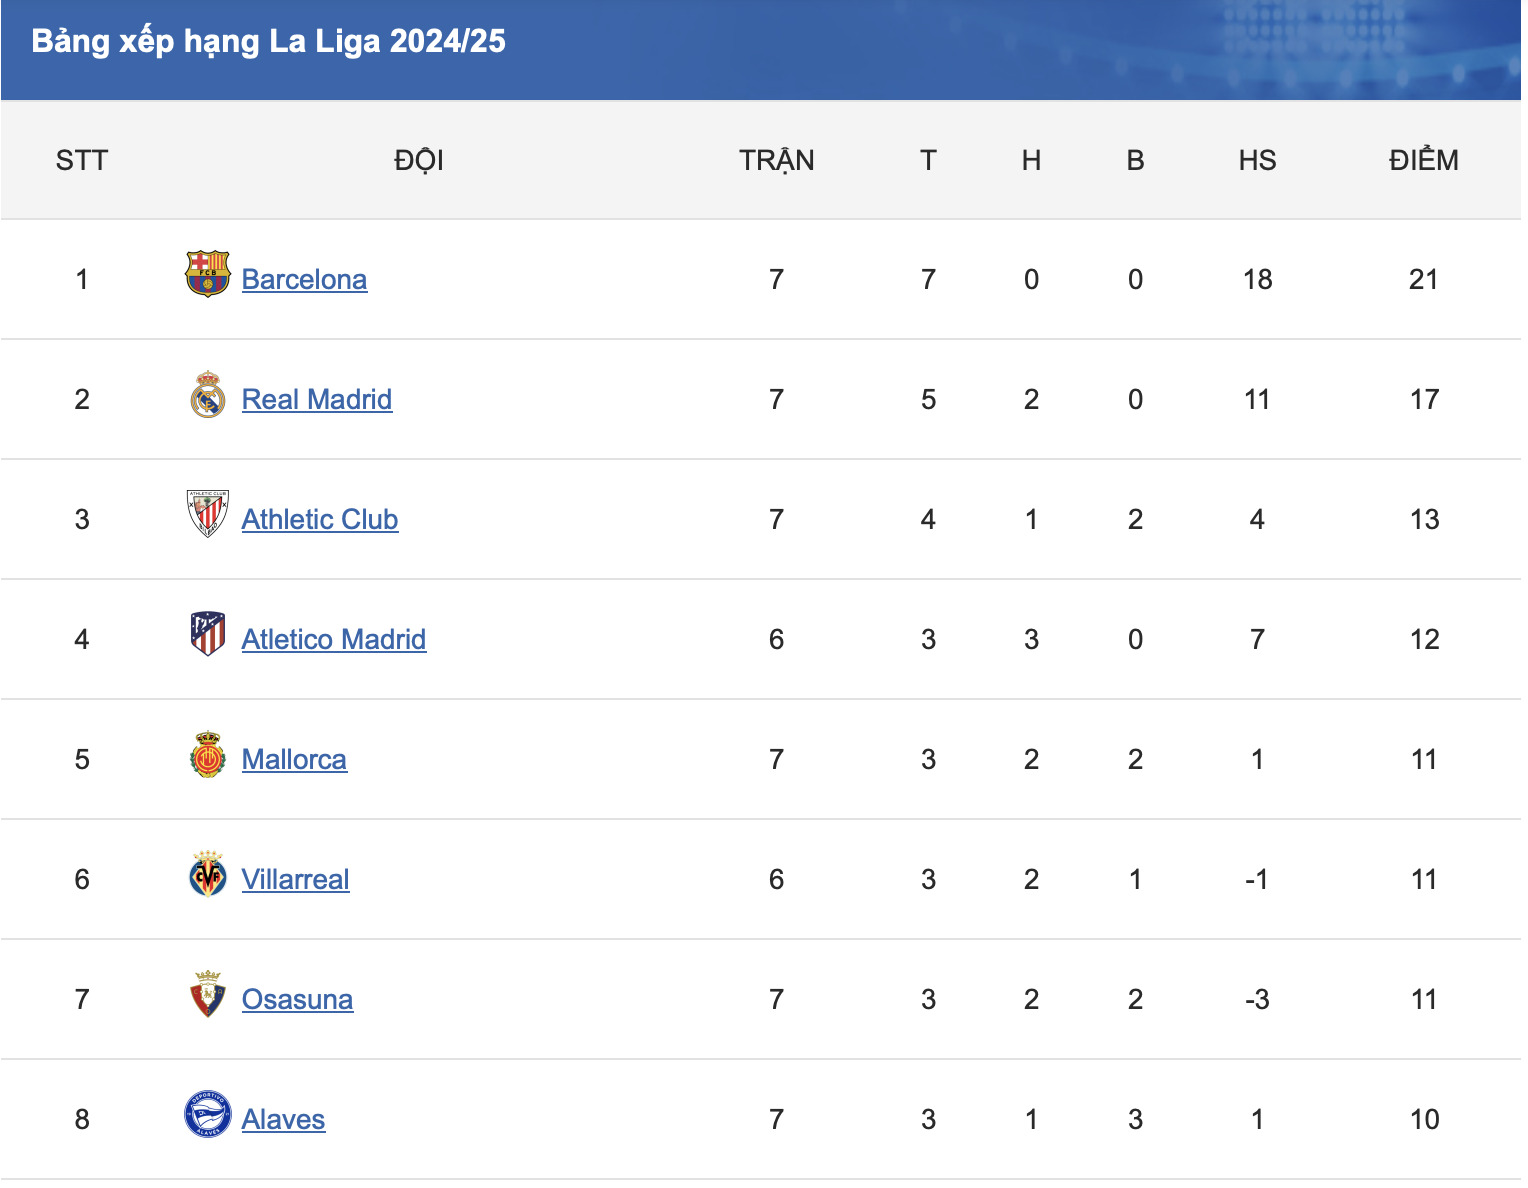Click the Alaves club crest icon
This screenshot has height=1188, width=1528.
point(208,1115)
